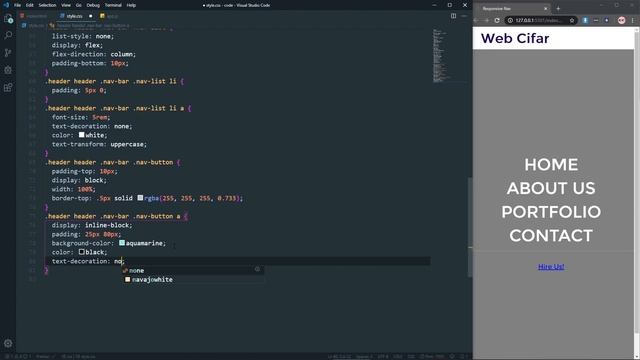640x360 pixels.
Task: Click the 'list-style: none;' line
Action: pos(83,36)
